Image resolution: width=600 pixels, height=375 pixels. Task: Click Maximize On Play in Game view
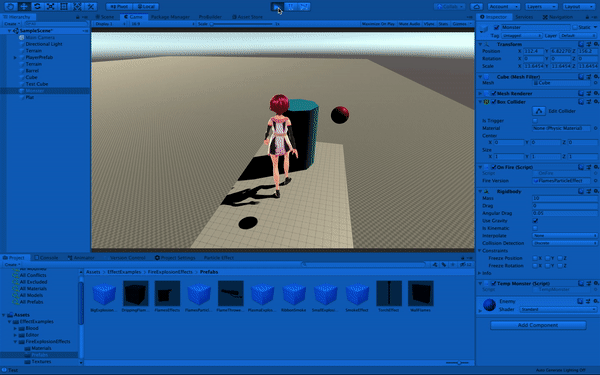point(378,24)
